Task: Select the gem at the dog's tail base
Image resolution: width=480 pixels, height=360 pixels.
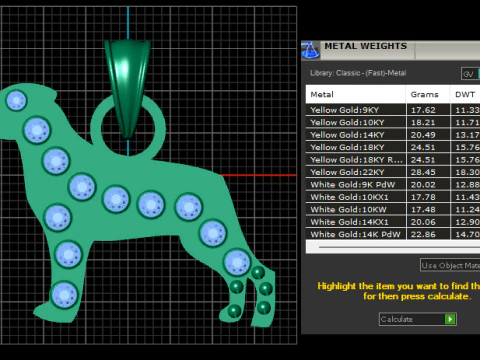Action: pos(189,207)
